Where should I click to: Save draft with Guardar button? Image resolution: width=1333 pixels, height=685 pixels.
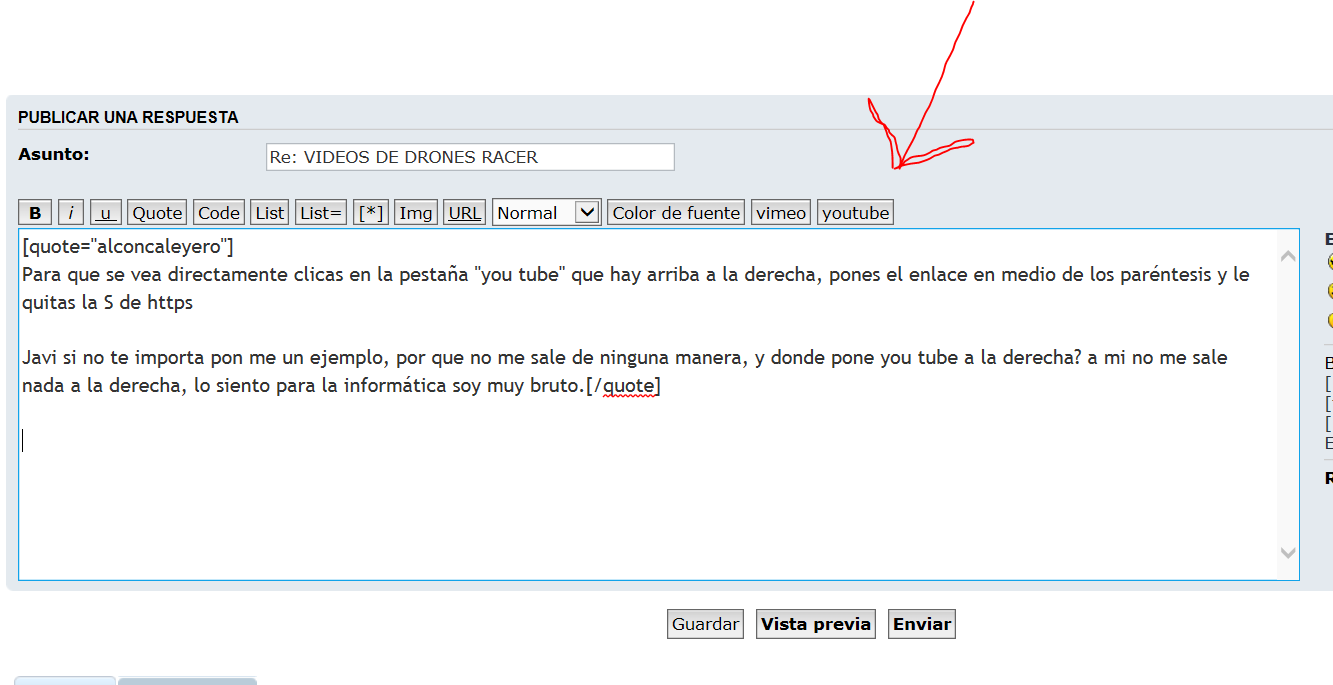[705, 624]
